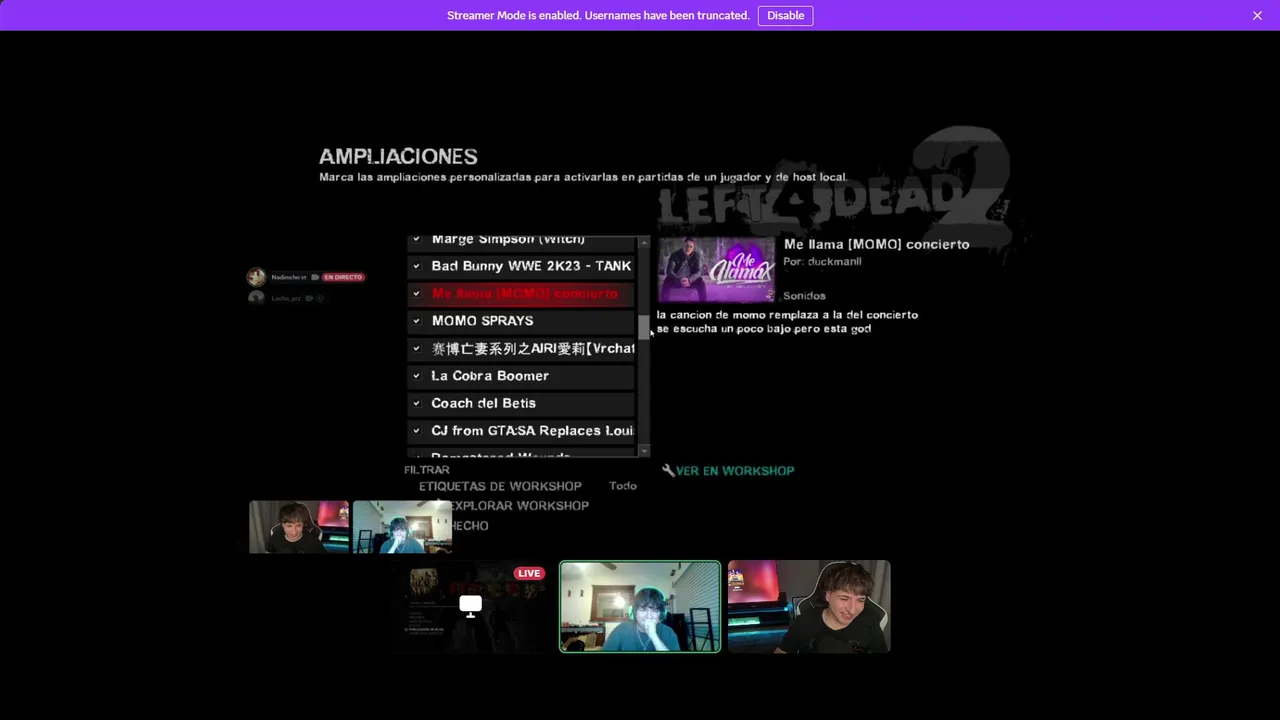Click the LIVE badge on screen-share tile

[x=529, y=574]
